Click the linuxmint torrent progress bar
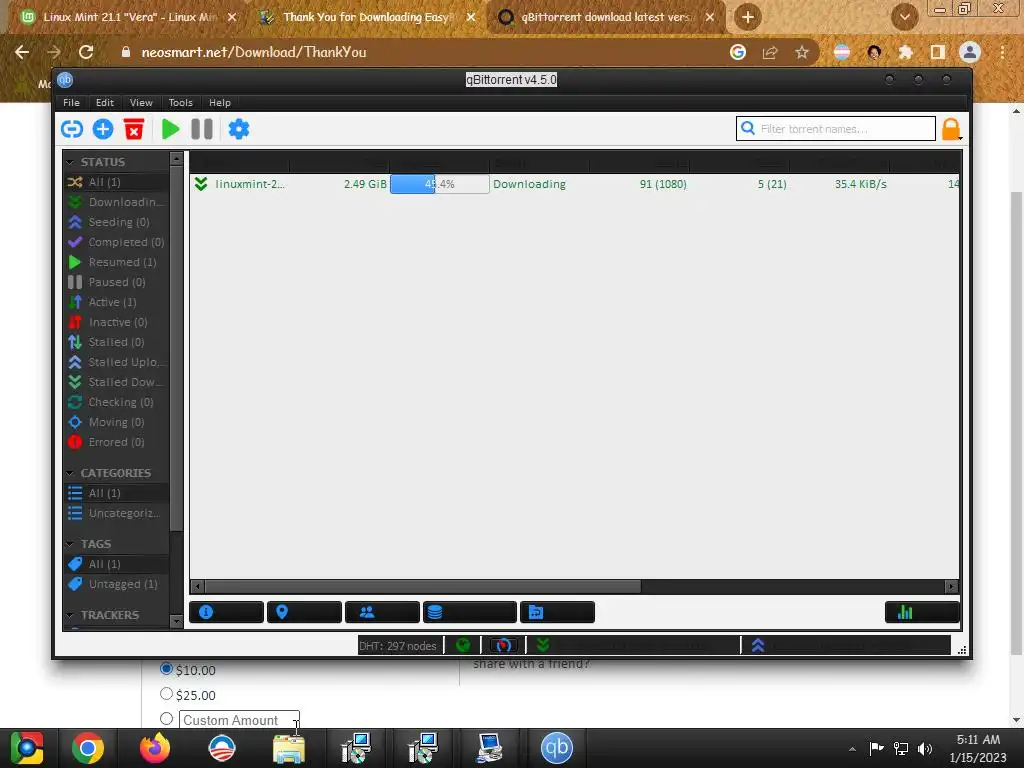This screenshot has width=1024, height=768. coord(440,184)
